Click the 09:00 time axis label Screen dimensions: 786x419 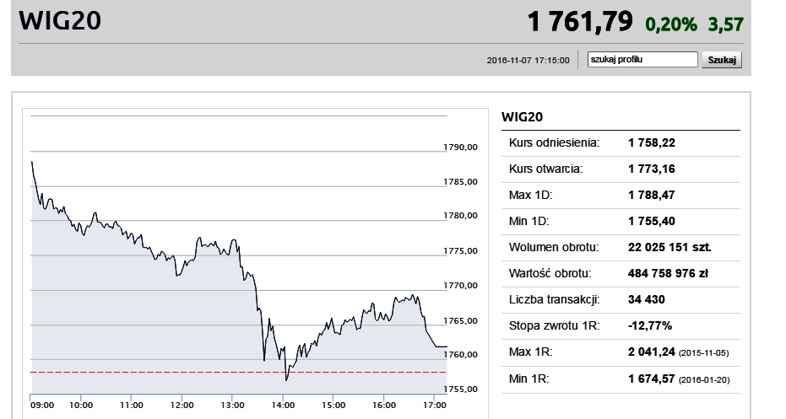(x=42, y=405)
